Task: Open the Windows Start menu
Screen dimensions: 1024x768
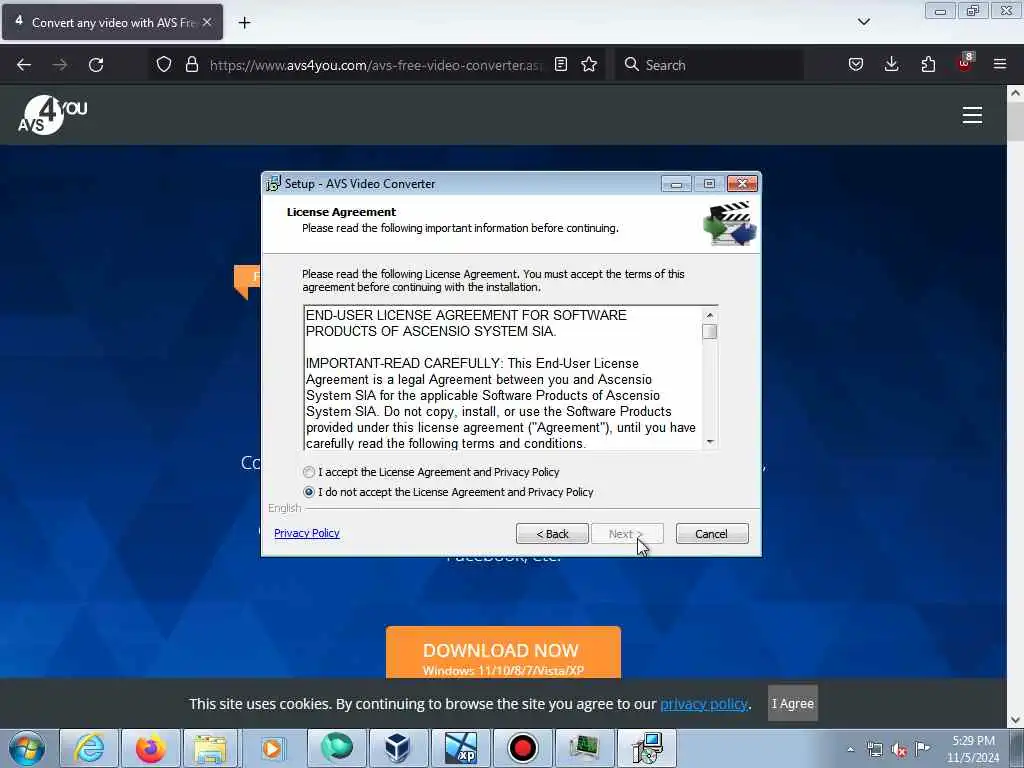Action: coord(27,748)
